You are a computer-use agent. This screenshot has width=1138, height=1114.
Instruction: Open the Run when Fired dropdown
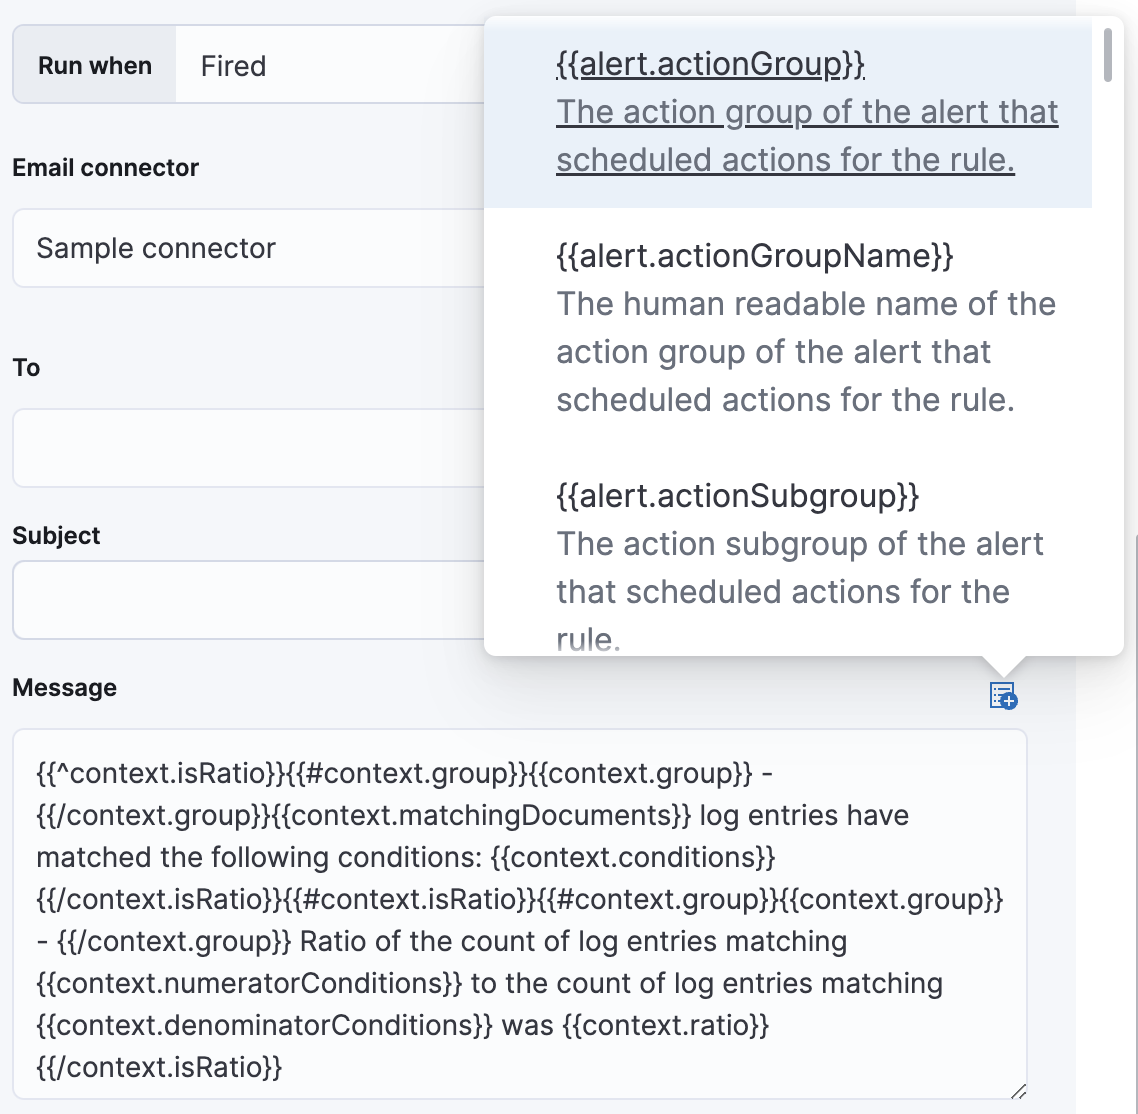point(300,65)
